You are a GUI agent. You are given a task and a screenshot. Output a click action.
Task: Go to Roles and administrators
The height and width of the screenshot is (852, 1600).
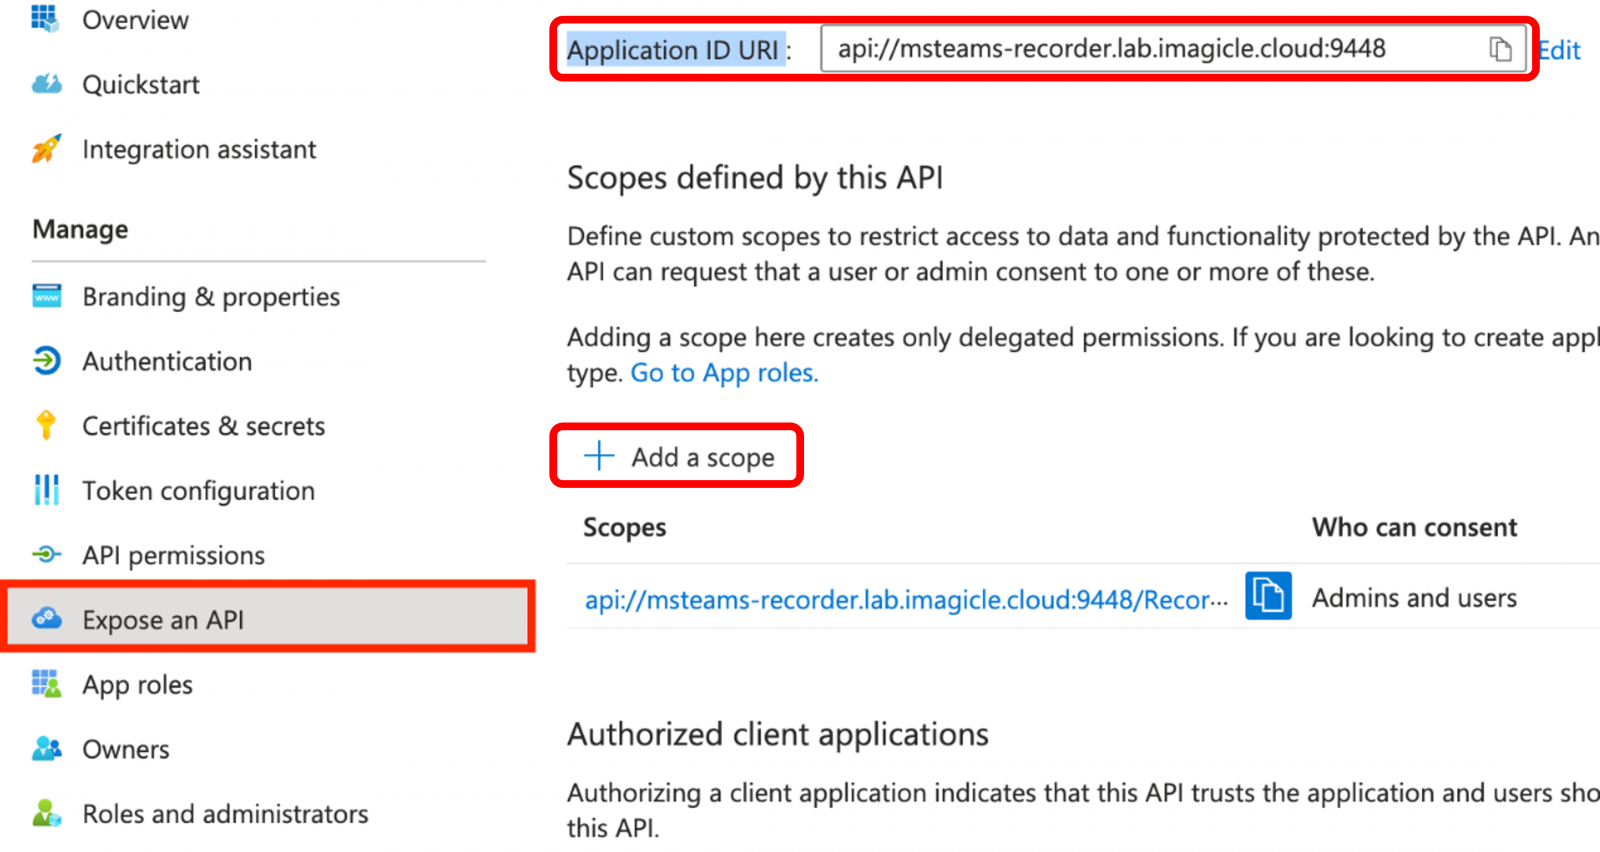pyautogui.click(x=225, y=814)
